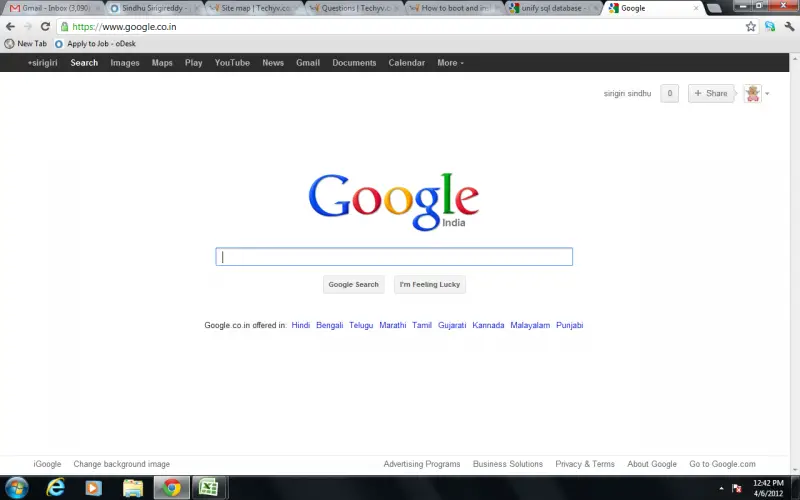This screenshot has height=500, width=800.
Task: Click the browser forward arrow
Action: [28, 27]
